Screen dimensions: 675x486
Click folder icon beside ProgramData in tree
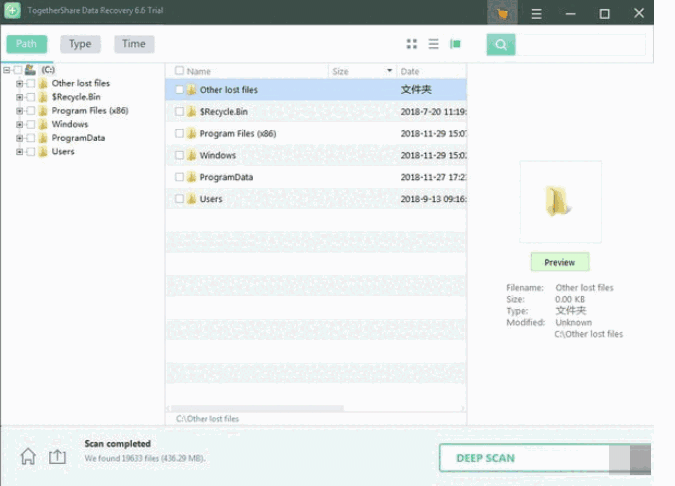43,138
